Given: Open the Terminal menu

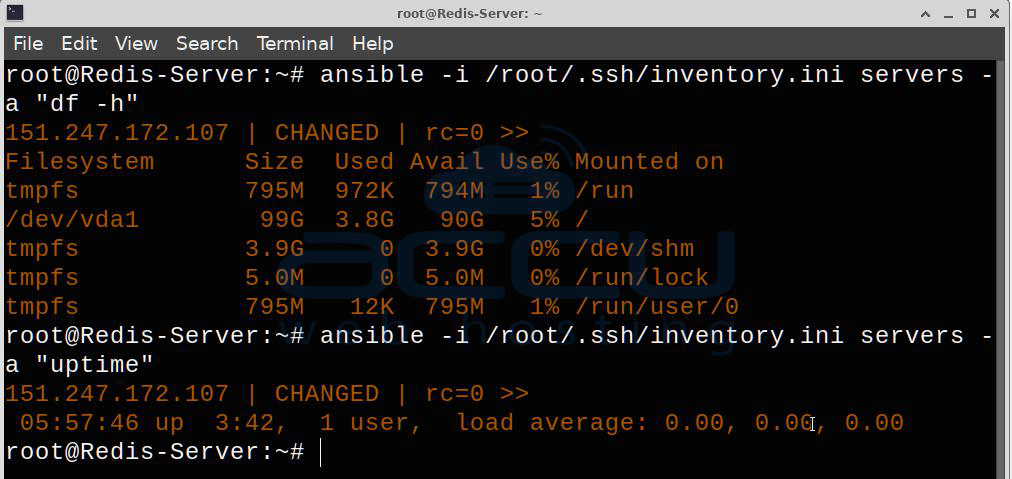Looking at the screenshot, I should tap(295, 44).
